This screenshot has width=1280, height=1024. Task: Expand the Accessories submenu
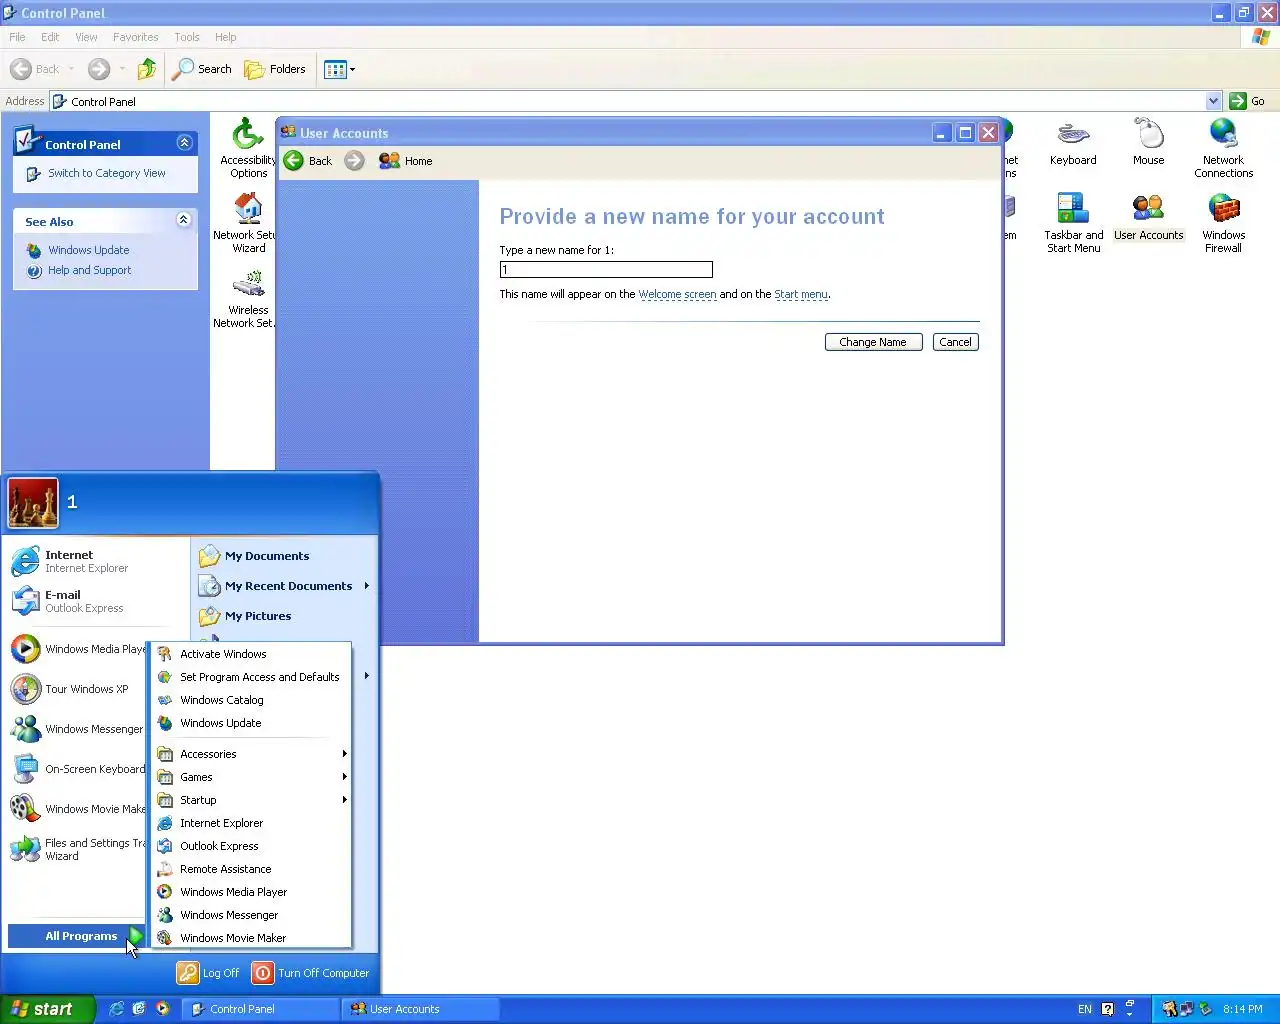click(251, 754)
